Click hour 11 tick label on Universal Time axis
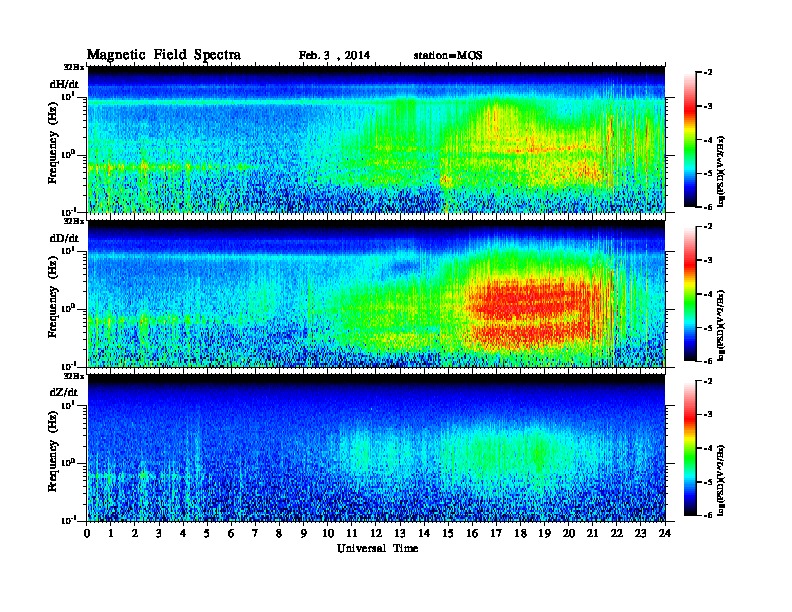Image resolution: width=792 pixels, height=612 pixels. 352,534
